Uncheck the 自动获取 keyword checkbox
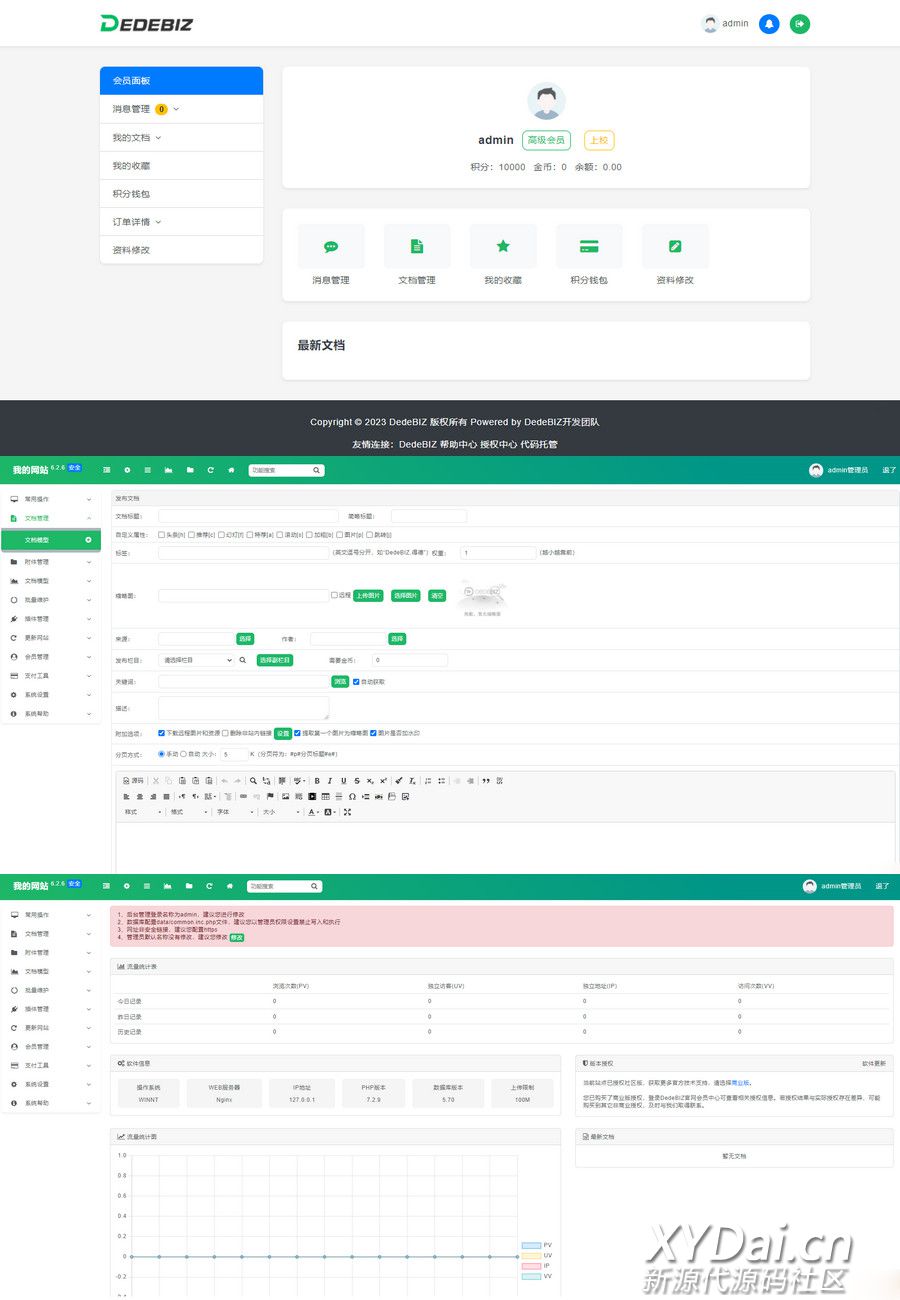This screenshot has width=900, height=1300. click(356, 682)
